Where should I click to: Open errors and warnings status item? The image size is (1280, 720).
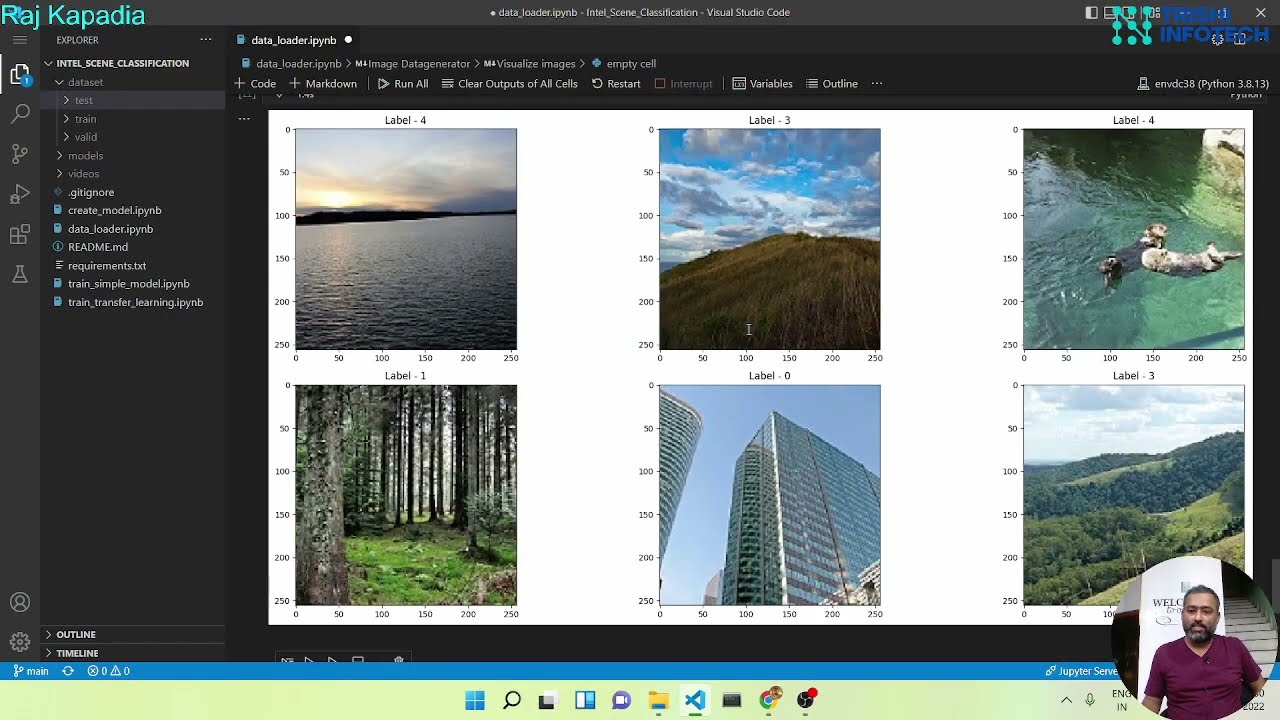[x=108, y=671]
